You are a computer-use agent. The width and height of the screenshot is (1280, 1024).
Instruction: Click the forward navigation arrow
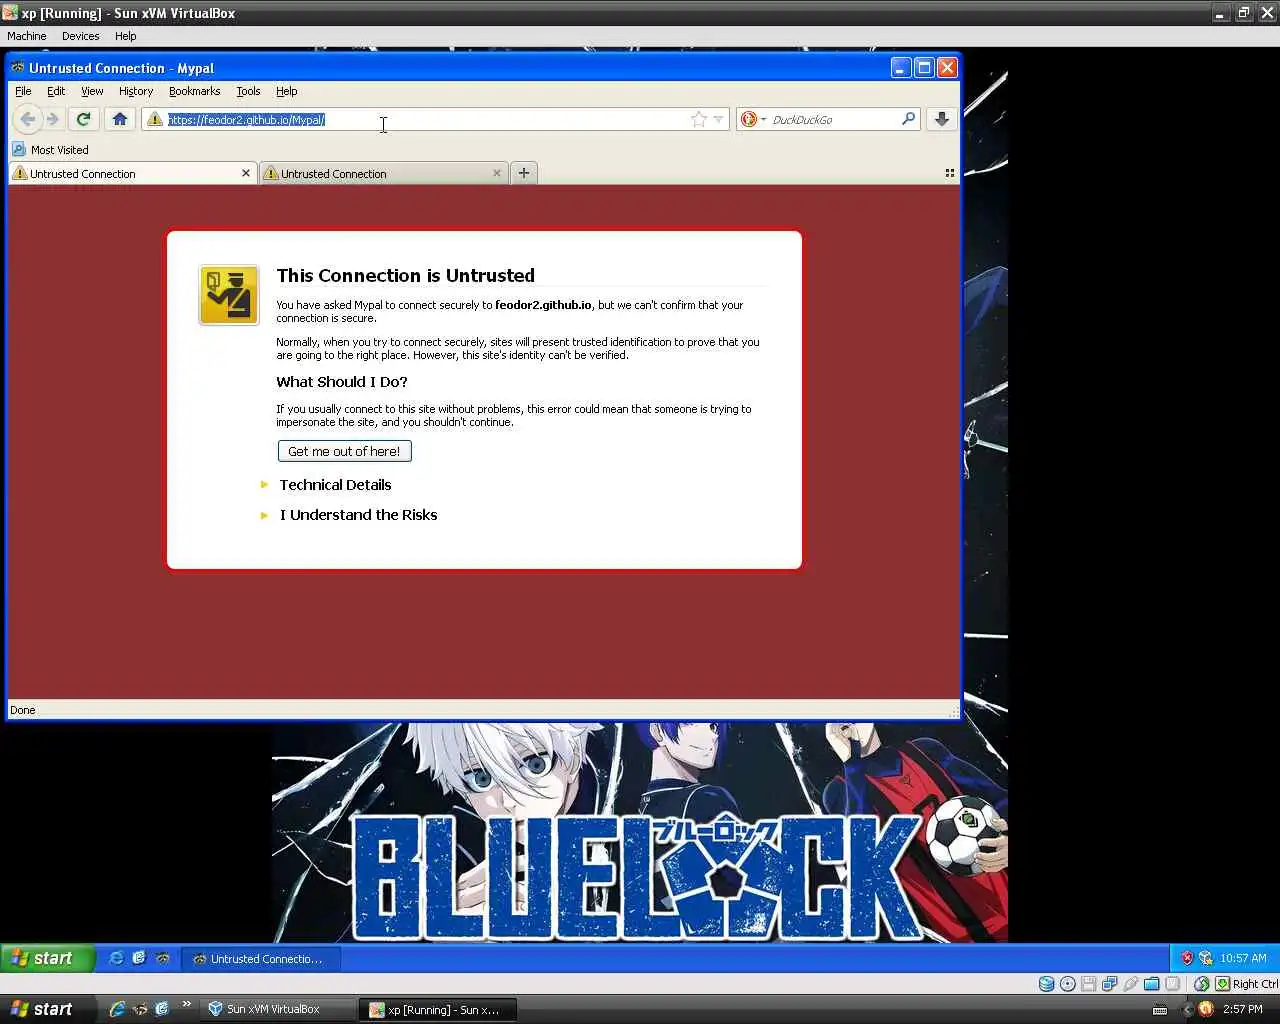pyautogui.click(x=53, y=119)
